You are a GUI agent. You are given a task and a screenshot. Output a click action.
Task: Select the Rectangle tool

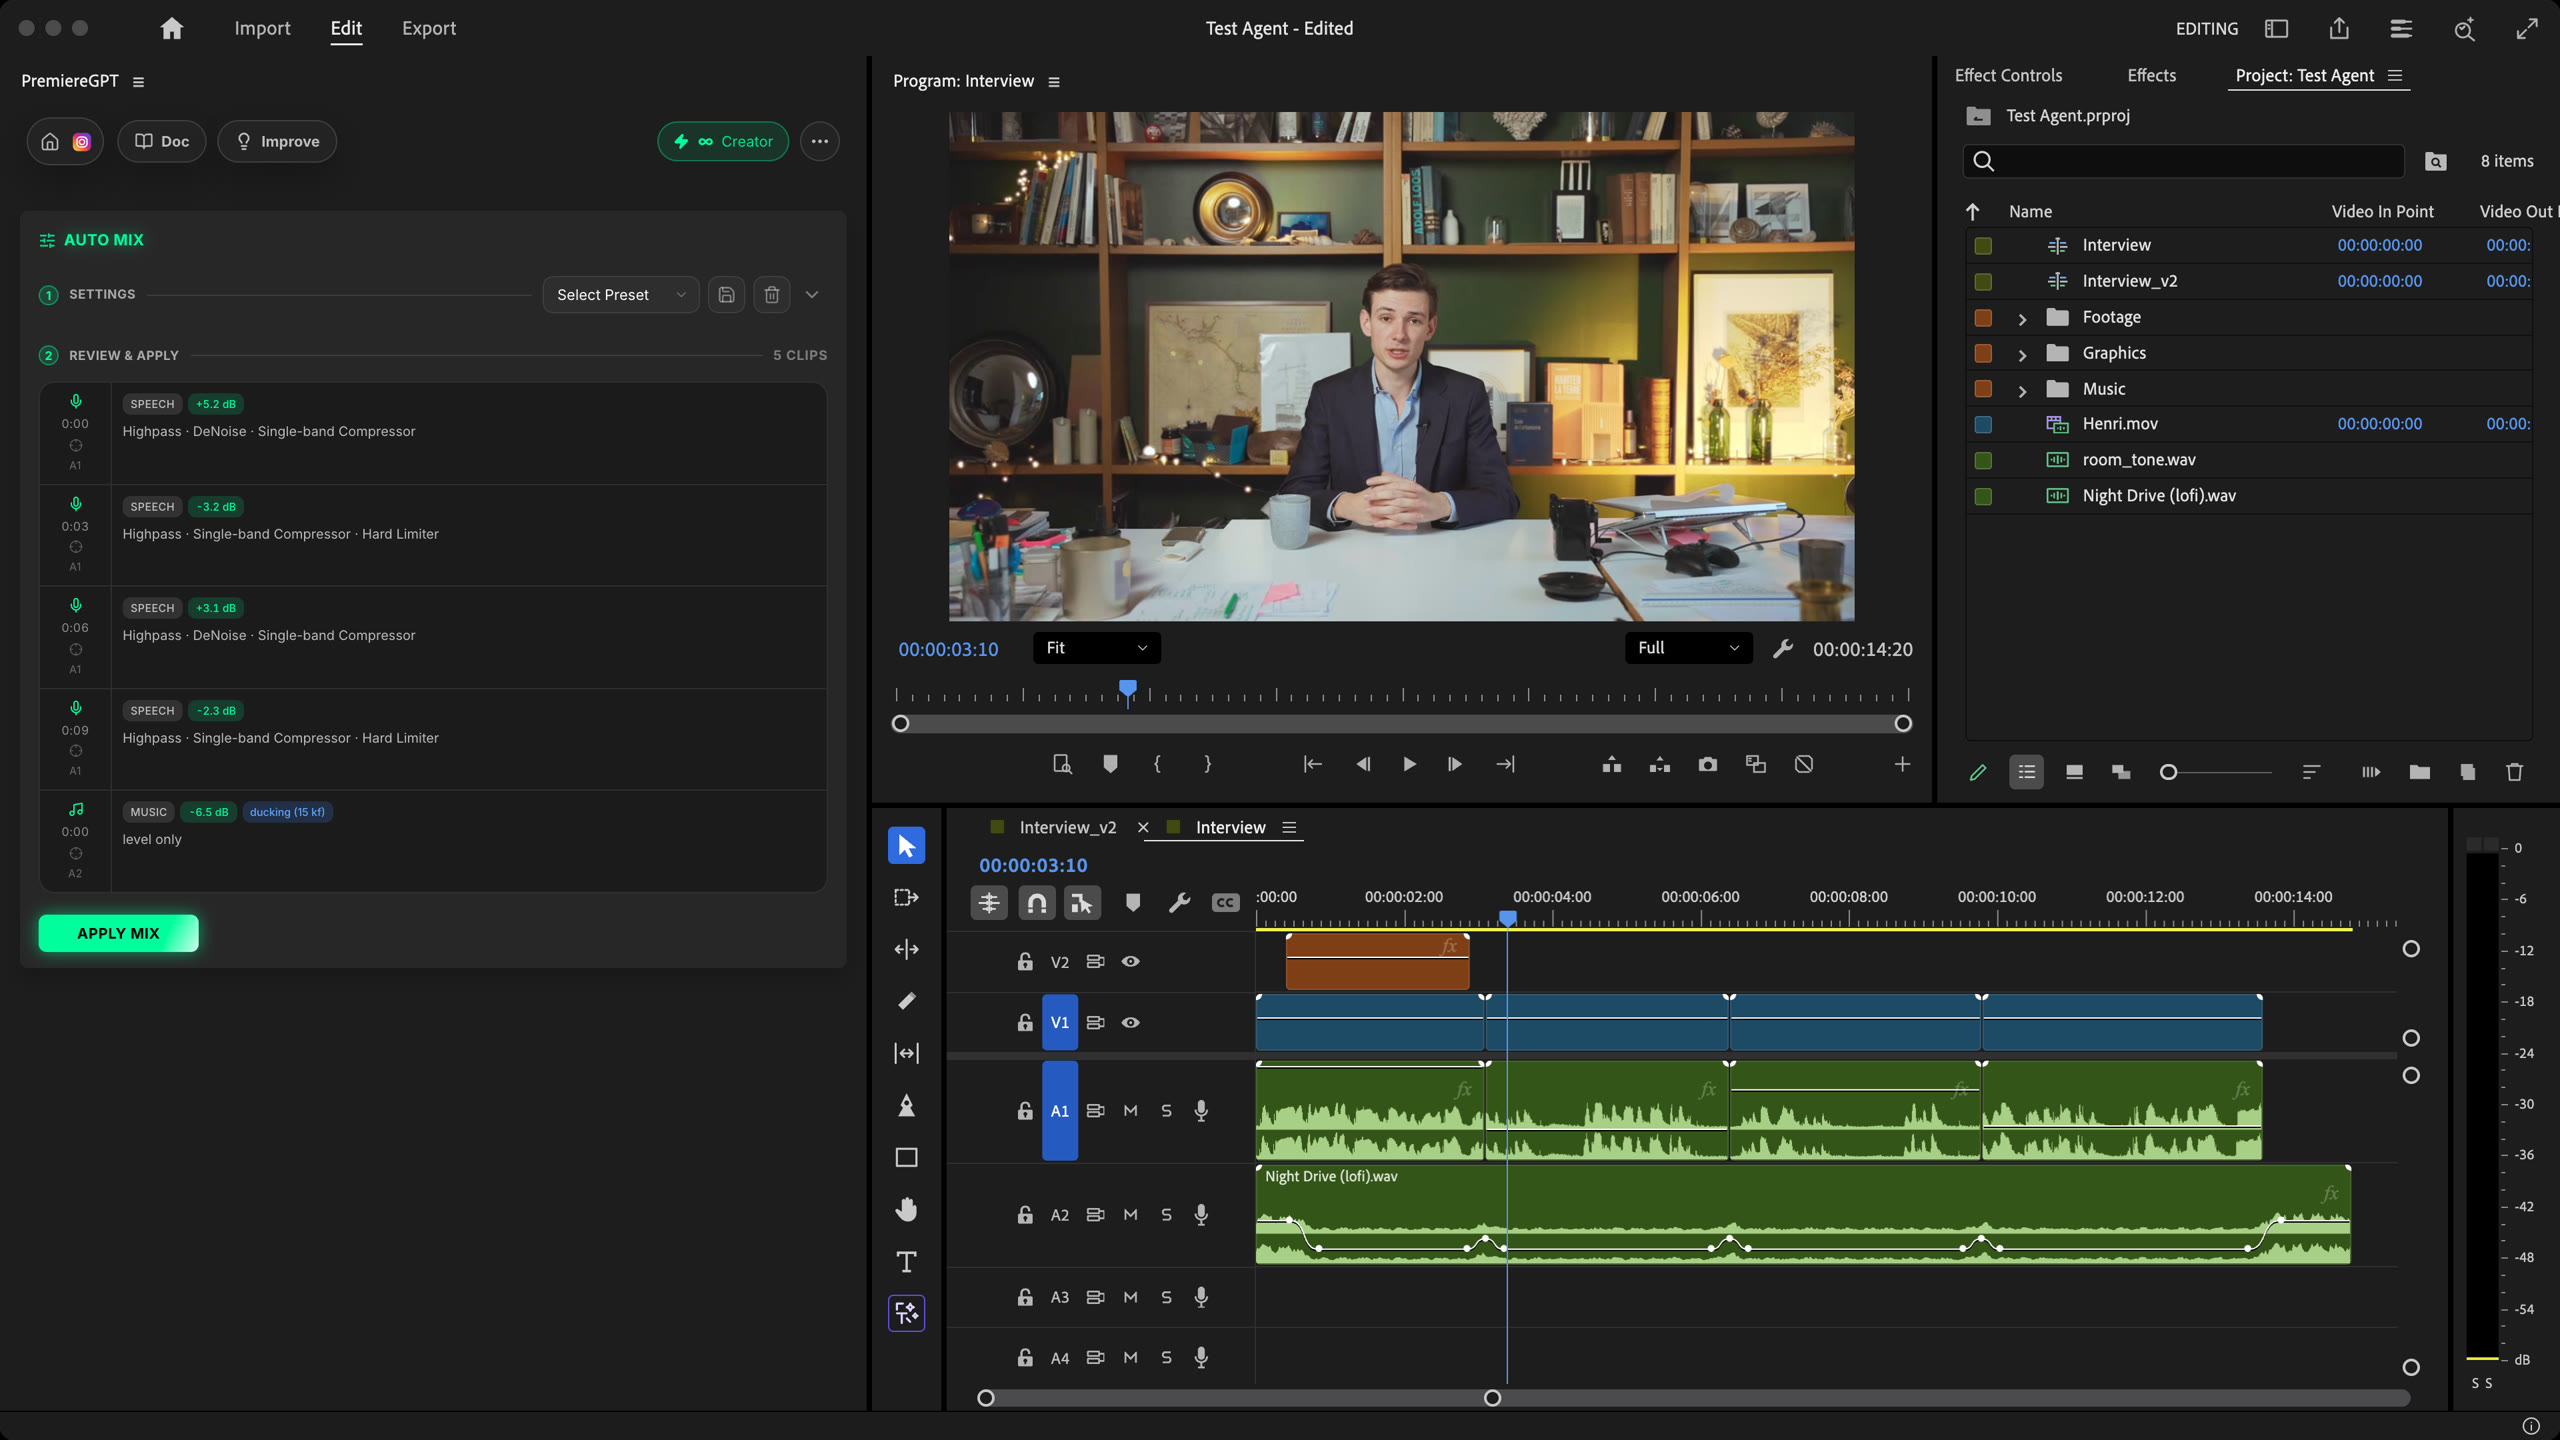click(x=906, y=1157)
